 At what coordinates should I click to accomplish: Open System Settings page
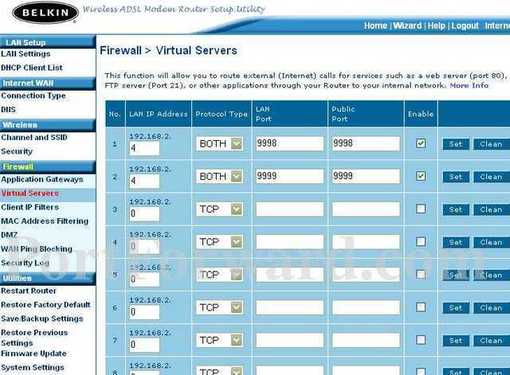point(33,367)
